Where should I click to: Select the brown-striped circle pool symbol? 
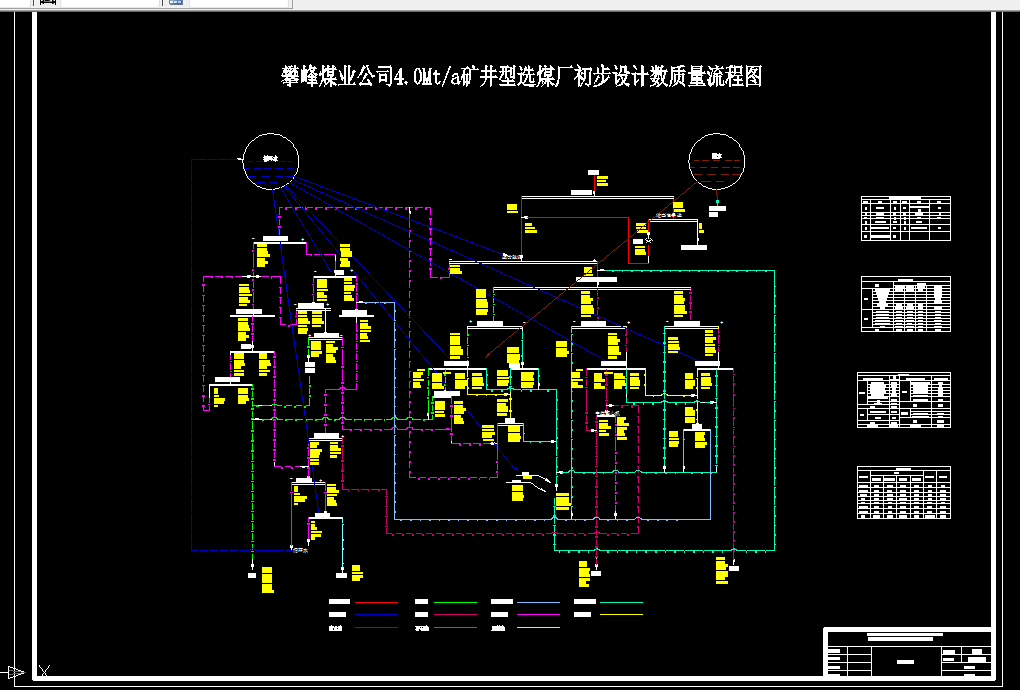(717, 161)
